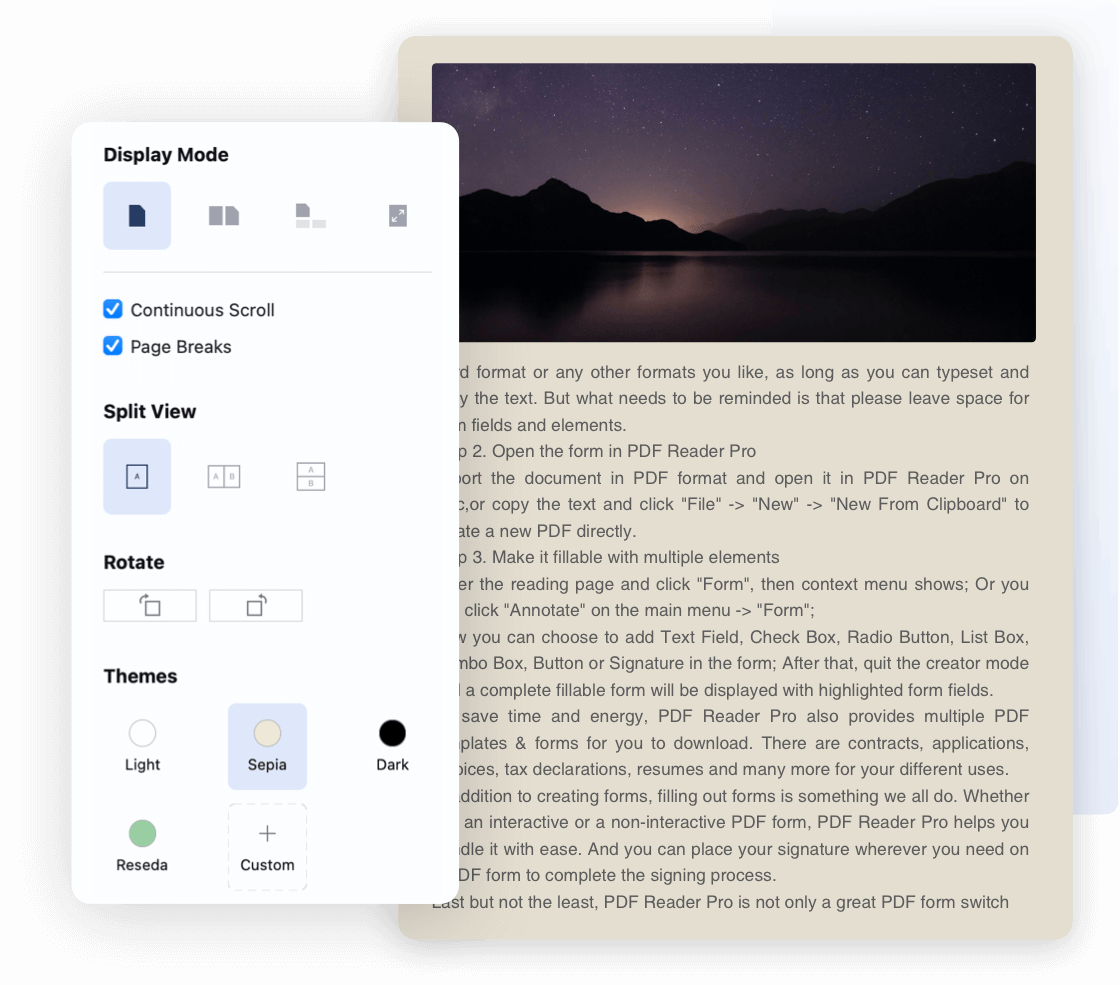
Task: Choose the cover page display mode
Action: coord(310,215)
